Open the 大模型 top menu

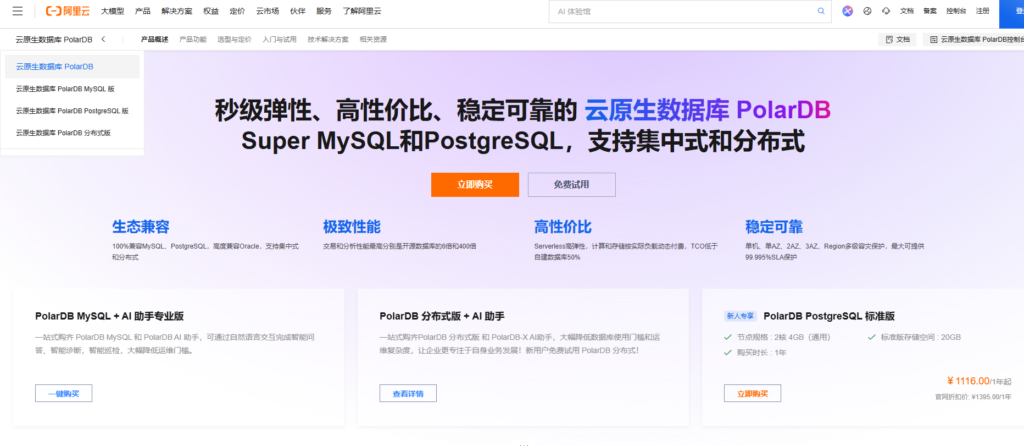[113, 11]
